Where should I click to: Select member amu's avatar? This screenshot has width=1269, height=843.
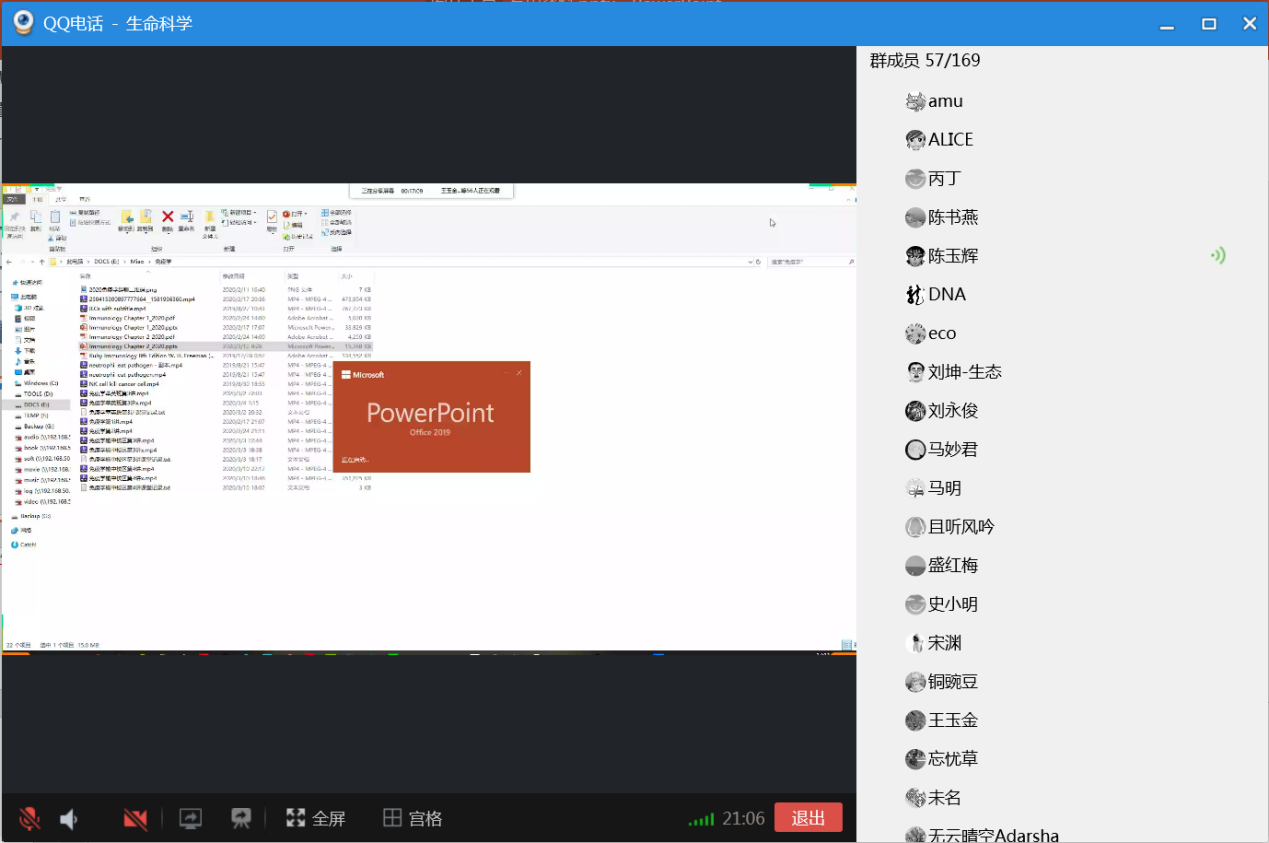pyautogui.click(x=915, y=101)
